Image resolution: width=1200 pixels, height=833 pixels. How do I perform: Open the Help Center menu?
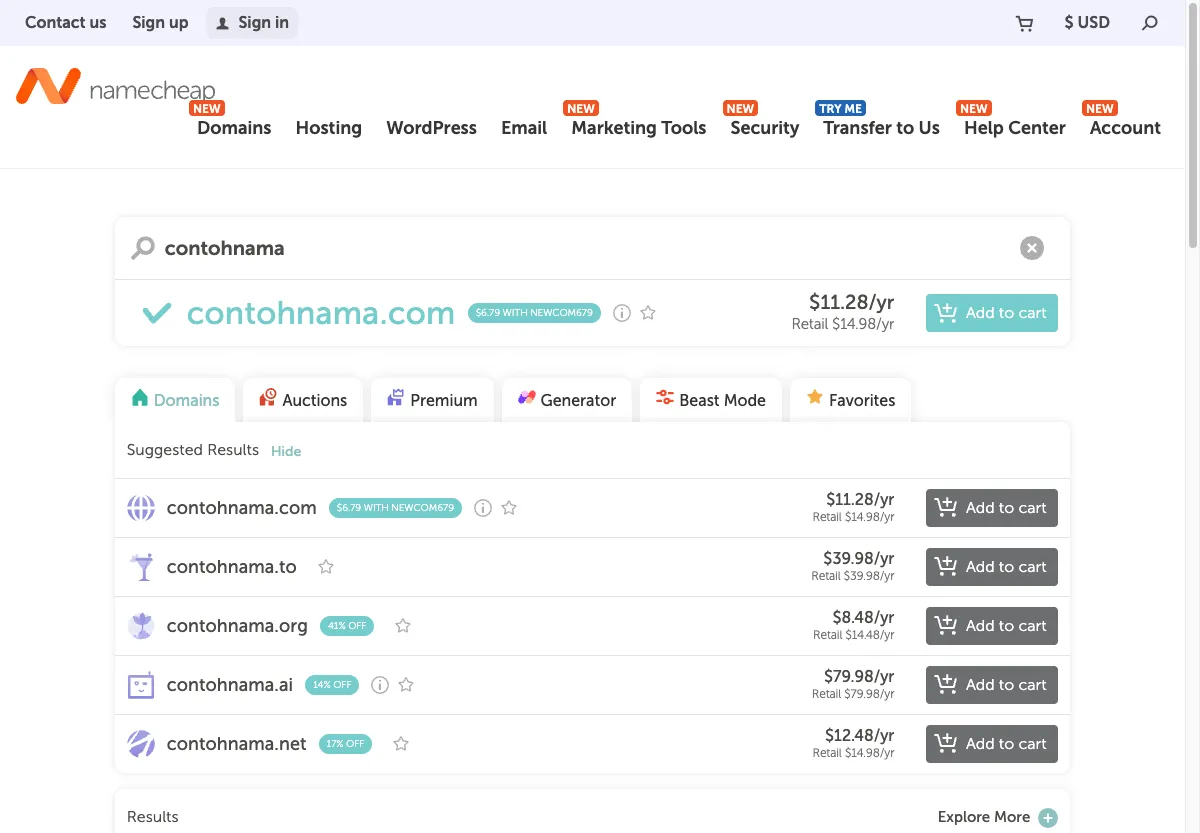[1015, 128]
